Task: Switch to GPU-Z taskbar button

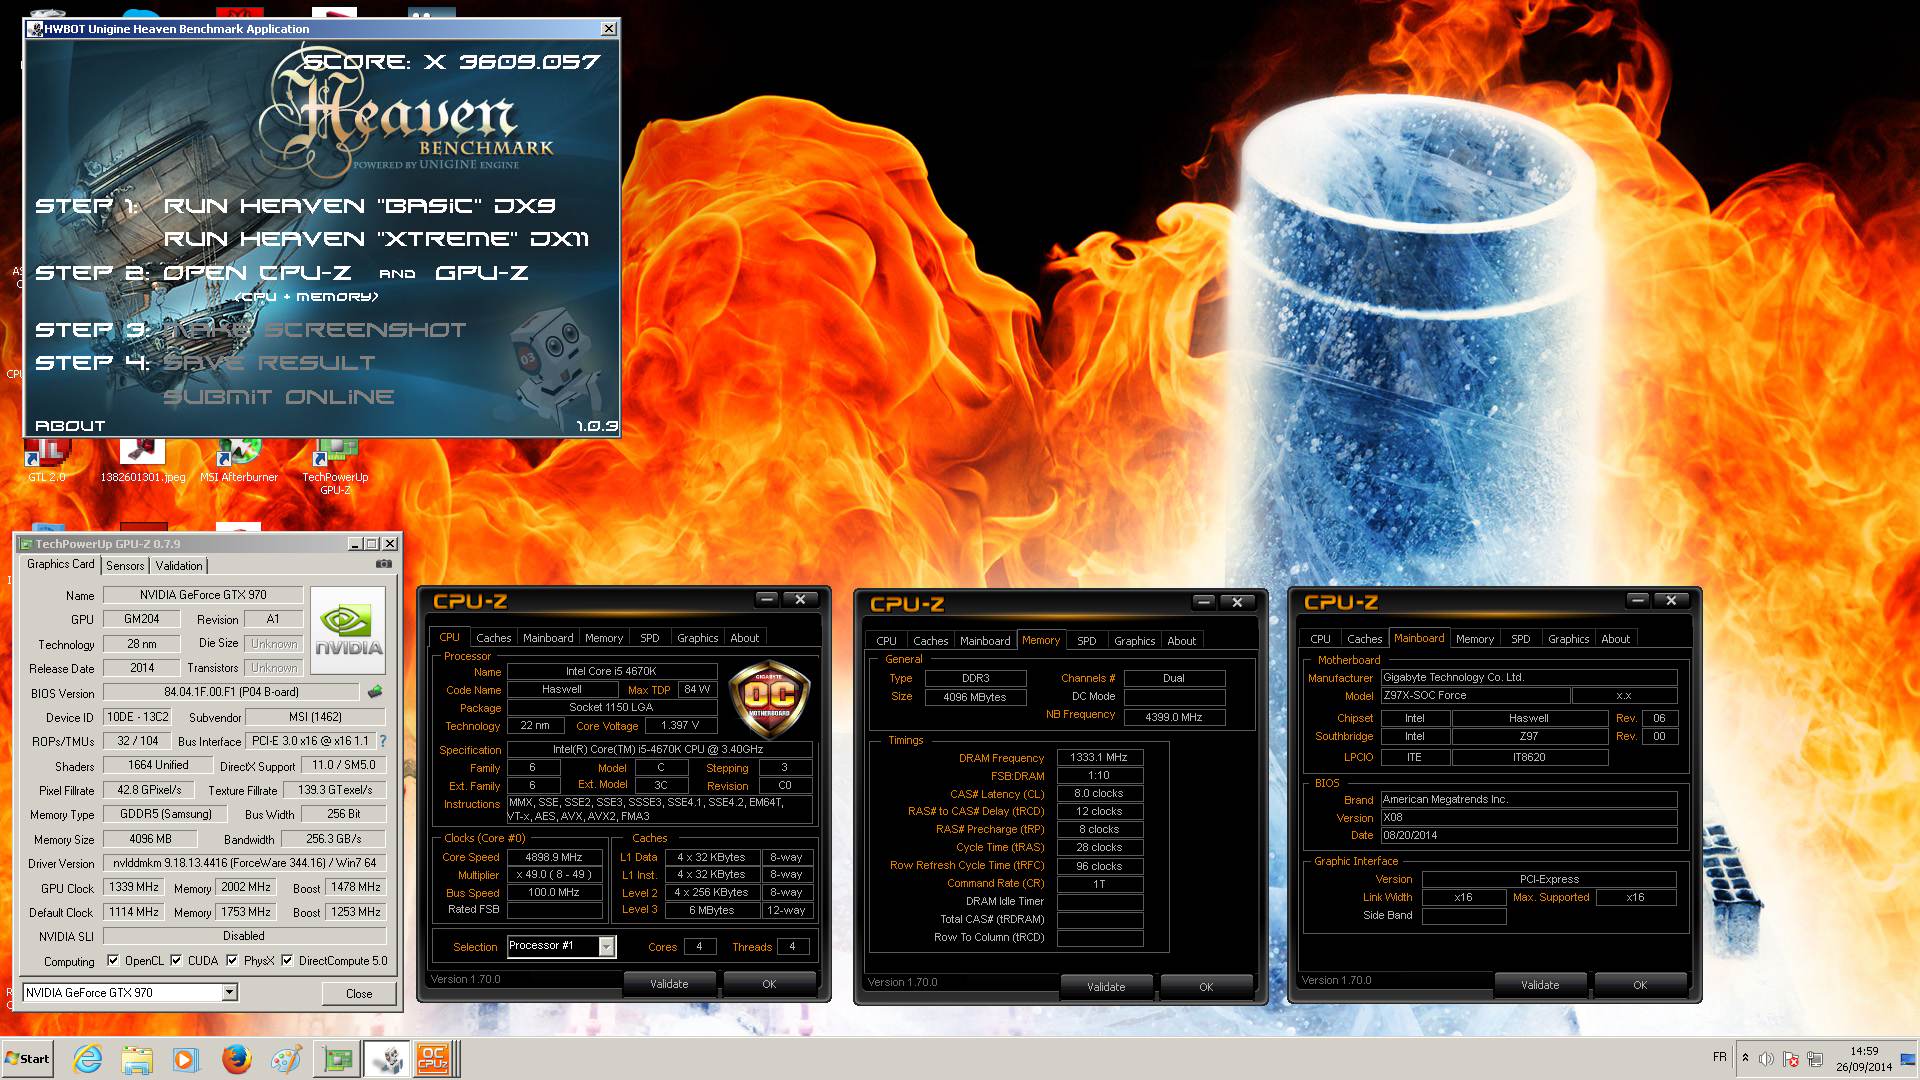Action: point(337,1059)
